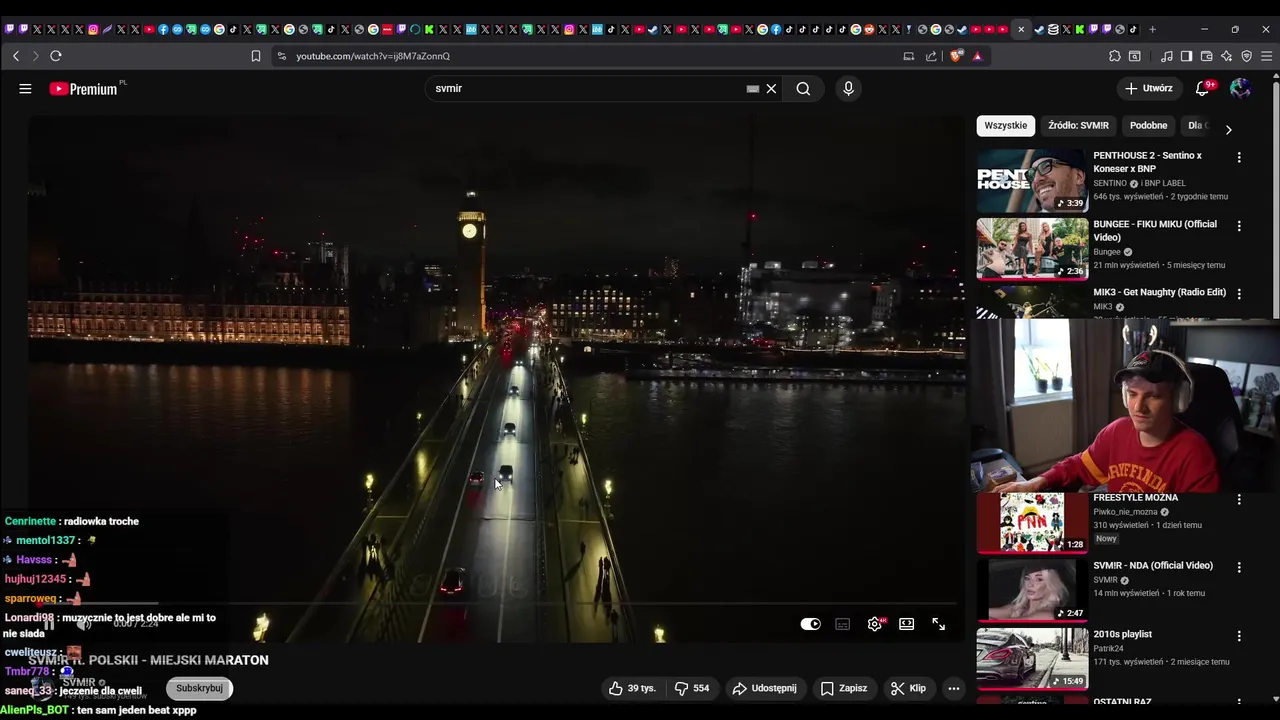Screen dimensions: 1280x720
Task: Save video with Zapisz button
Action: pos(844,688)
